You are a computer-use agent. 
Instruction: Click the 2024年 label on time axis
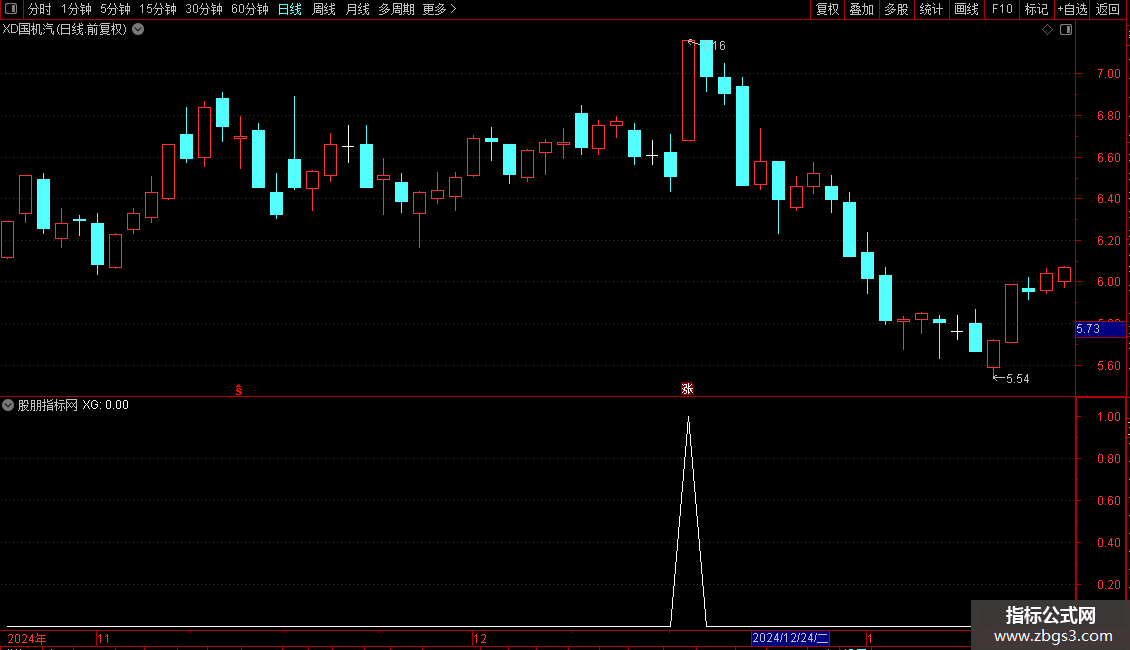tap(27, 638)
